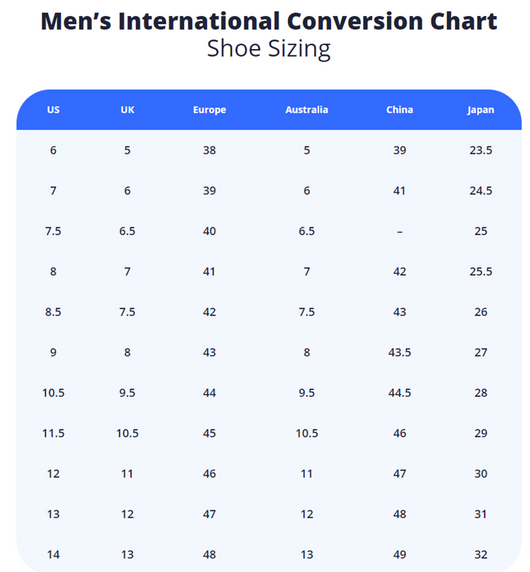Click the China 49 cell
The width and height of the screenshot is (530, 572).
click(399, 555)
